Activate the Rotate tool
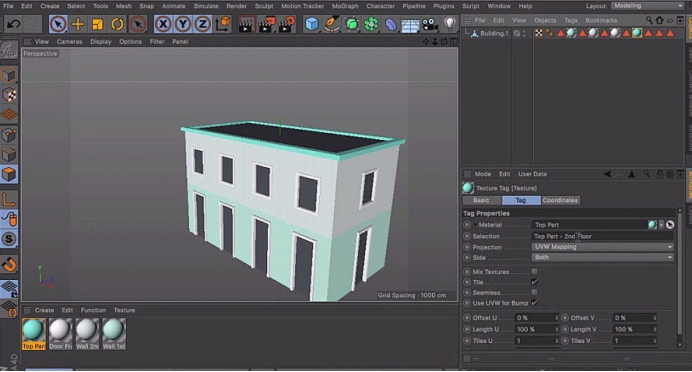692x372 pixels. pos(117,24)
